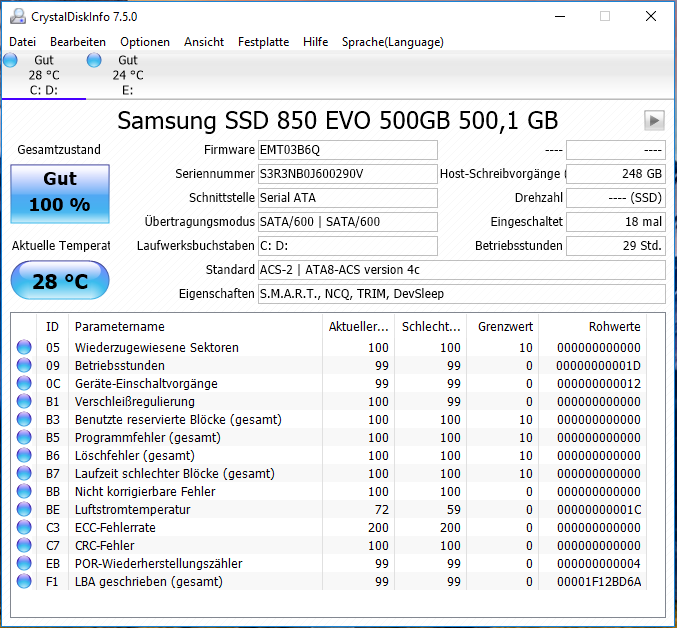Click the Grenzwert column header
677x628 pixels.
point(503,327)
